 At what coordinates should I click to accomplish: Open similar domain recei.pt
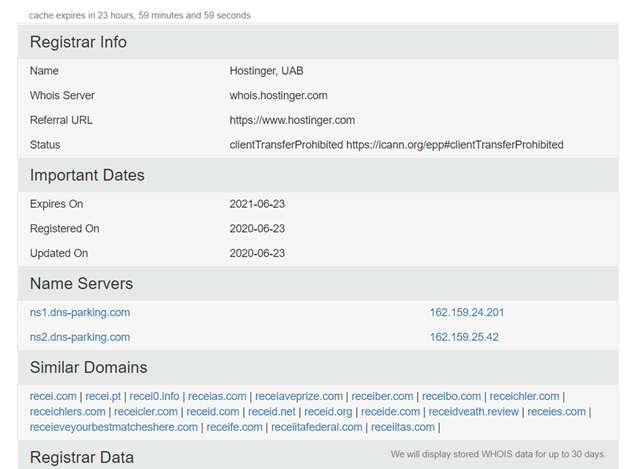tap(104, 396)
